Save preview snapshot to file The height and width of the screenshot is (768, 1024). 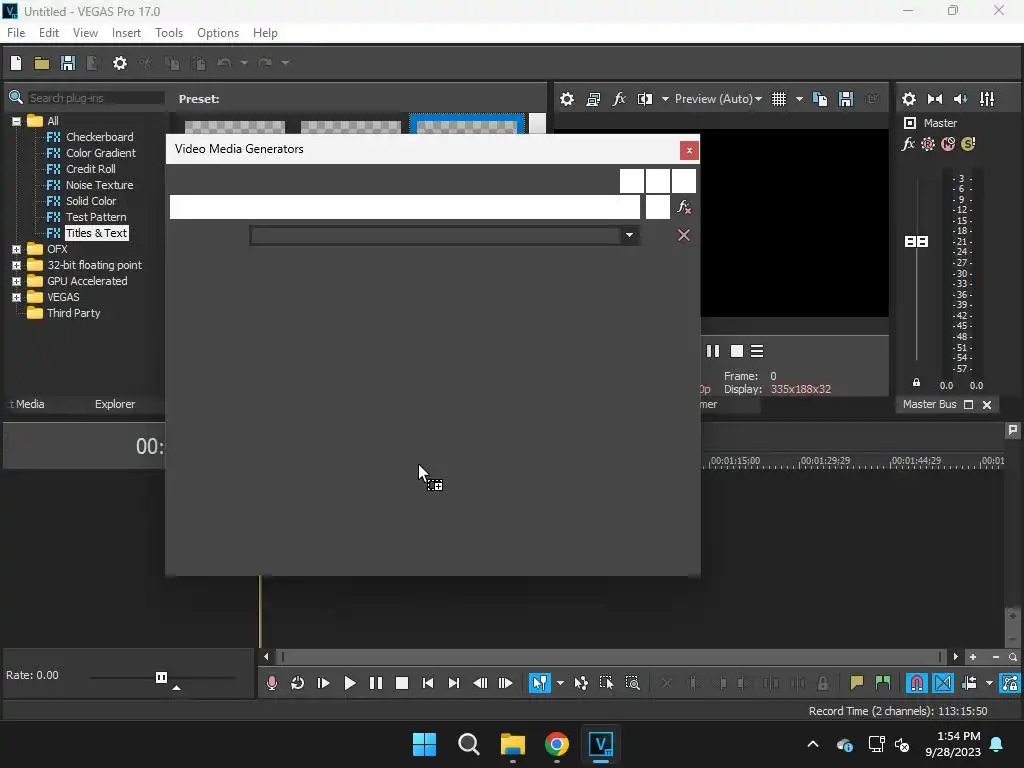coord(846,99)
